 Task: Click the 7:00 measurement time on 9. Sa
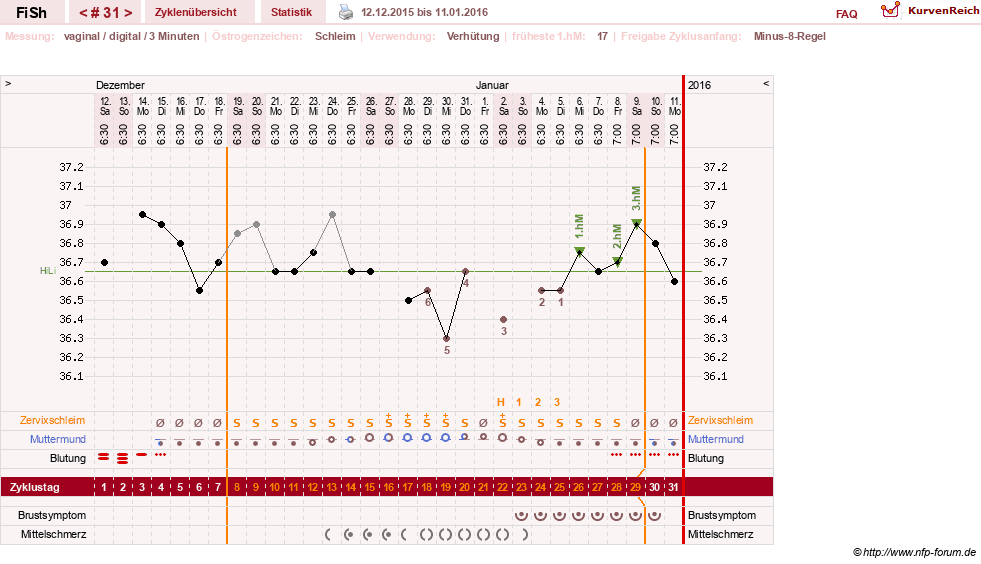[x=636, y=134]
